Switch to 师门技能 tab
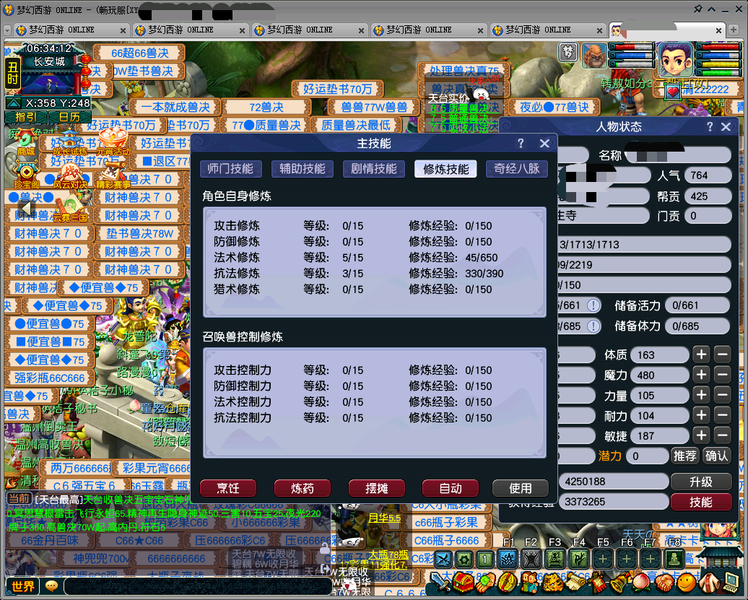 (230, 169)
